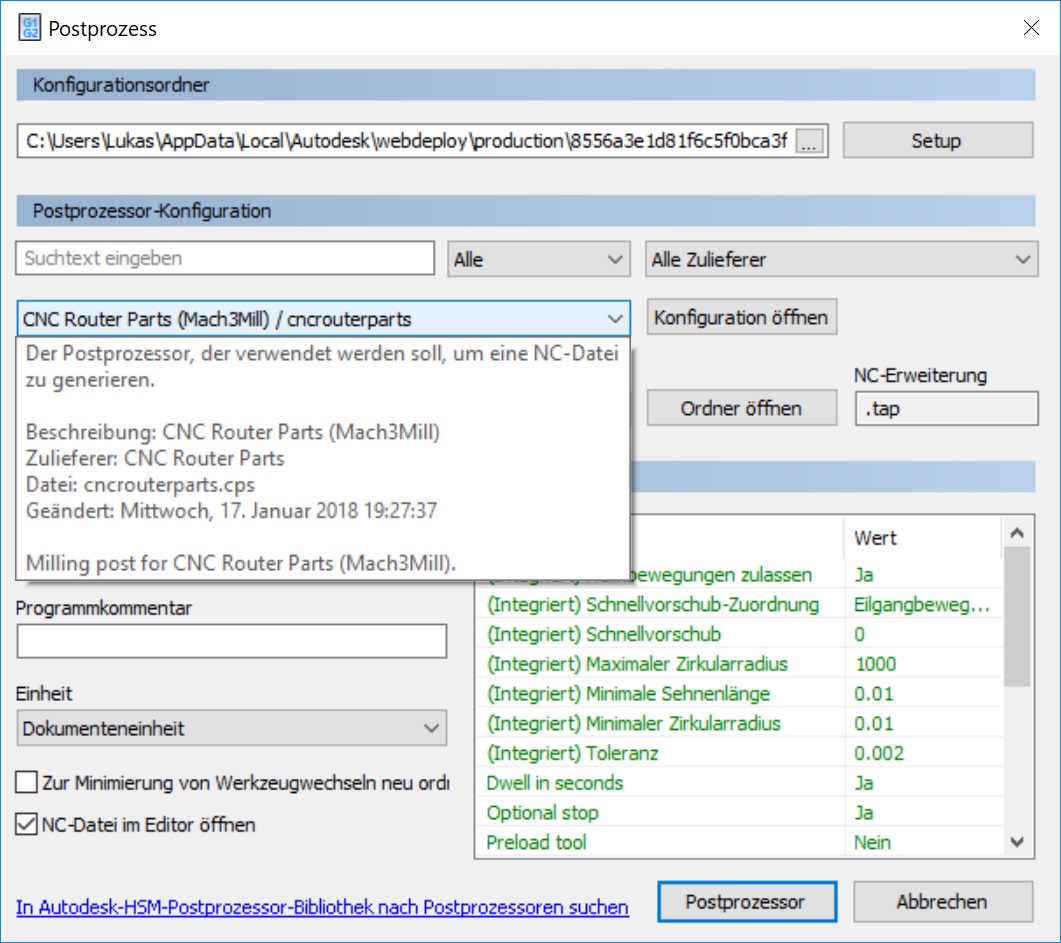The width and height of the screenshot is (1061, 943).
Task: Expand the CNC Router Parts postprocessor dropdown
Action: [323, 319]
